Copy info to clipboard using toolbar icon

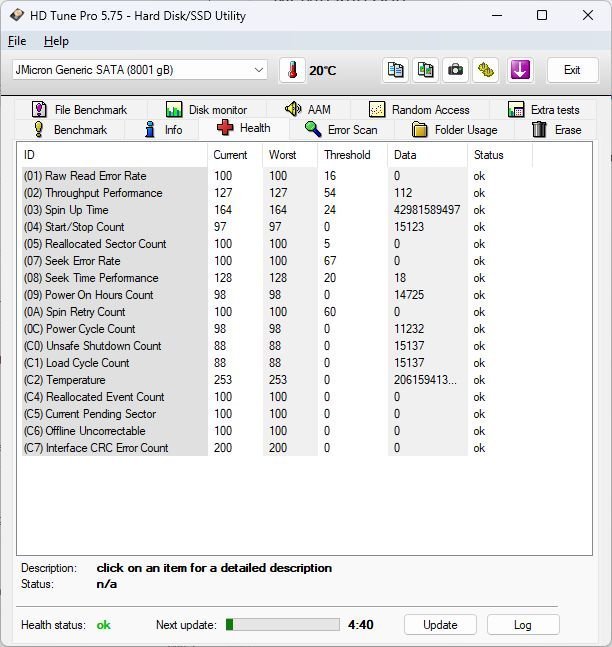[x=395, y=70]
